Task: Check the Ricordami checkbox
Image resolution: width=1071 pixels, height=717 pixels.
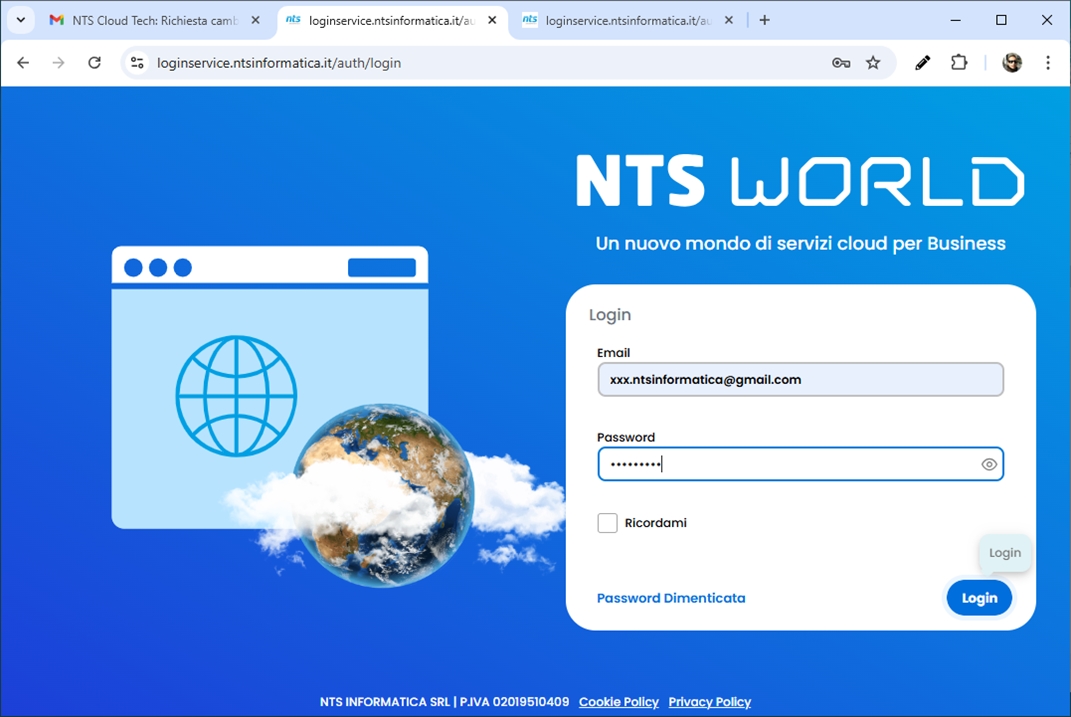Action: click(607, 523)
